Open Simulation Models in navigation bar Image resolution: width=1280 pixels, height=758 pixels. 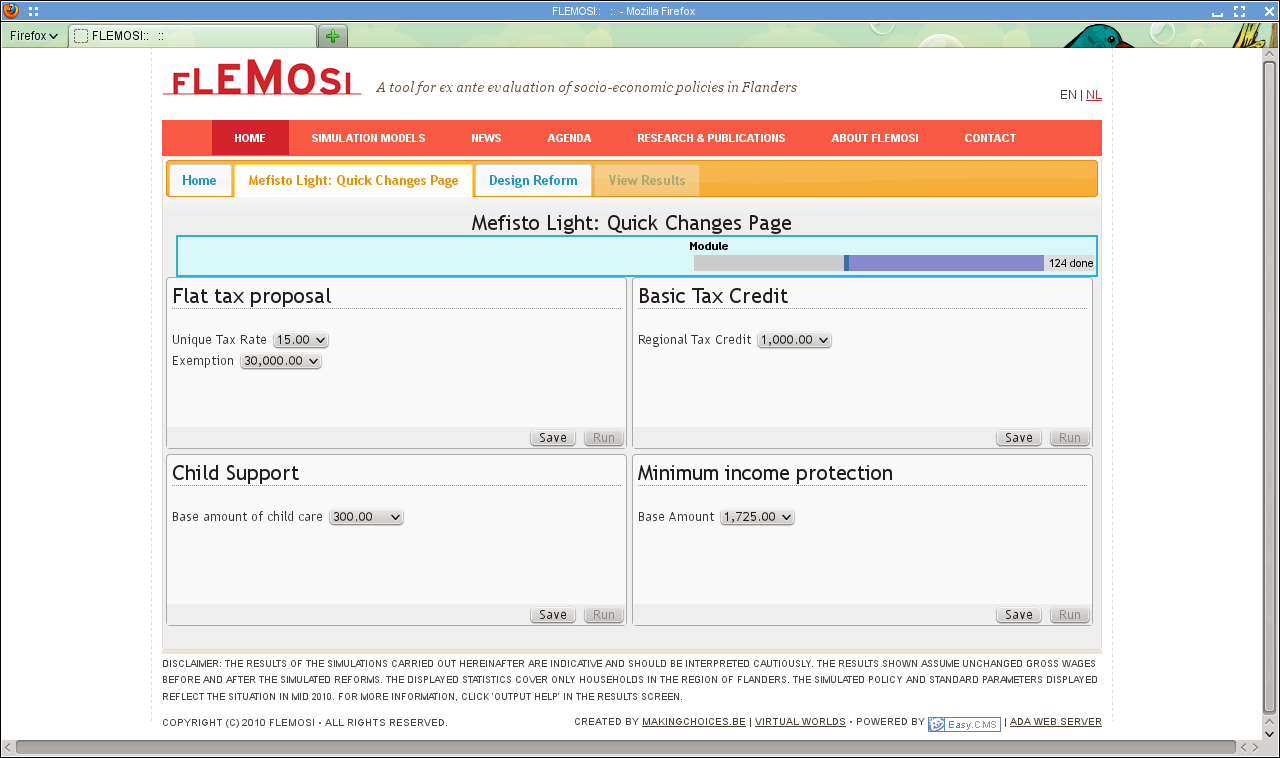coord(368,138)
